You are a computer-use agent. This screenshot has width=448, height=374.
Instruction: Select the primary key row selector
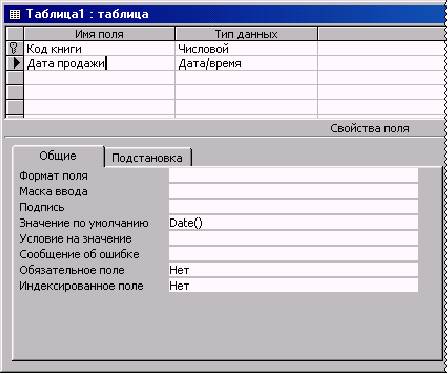[x=14, y=48]
